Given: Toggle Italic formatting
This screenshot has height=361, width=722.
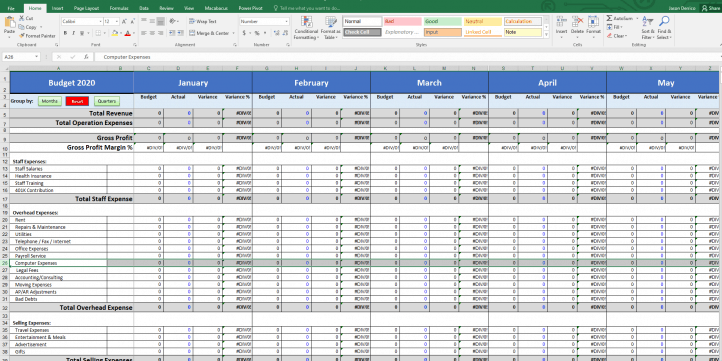Looking at the screenshot, I should pos(73,33).
